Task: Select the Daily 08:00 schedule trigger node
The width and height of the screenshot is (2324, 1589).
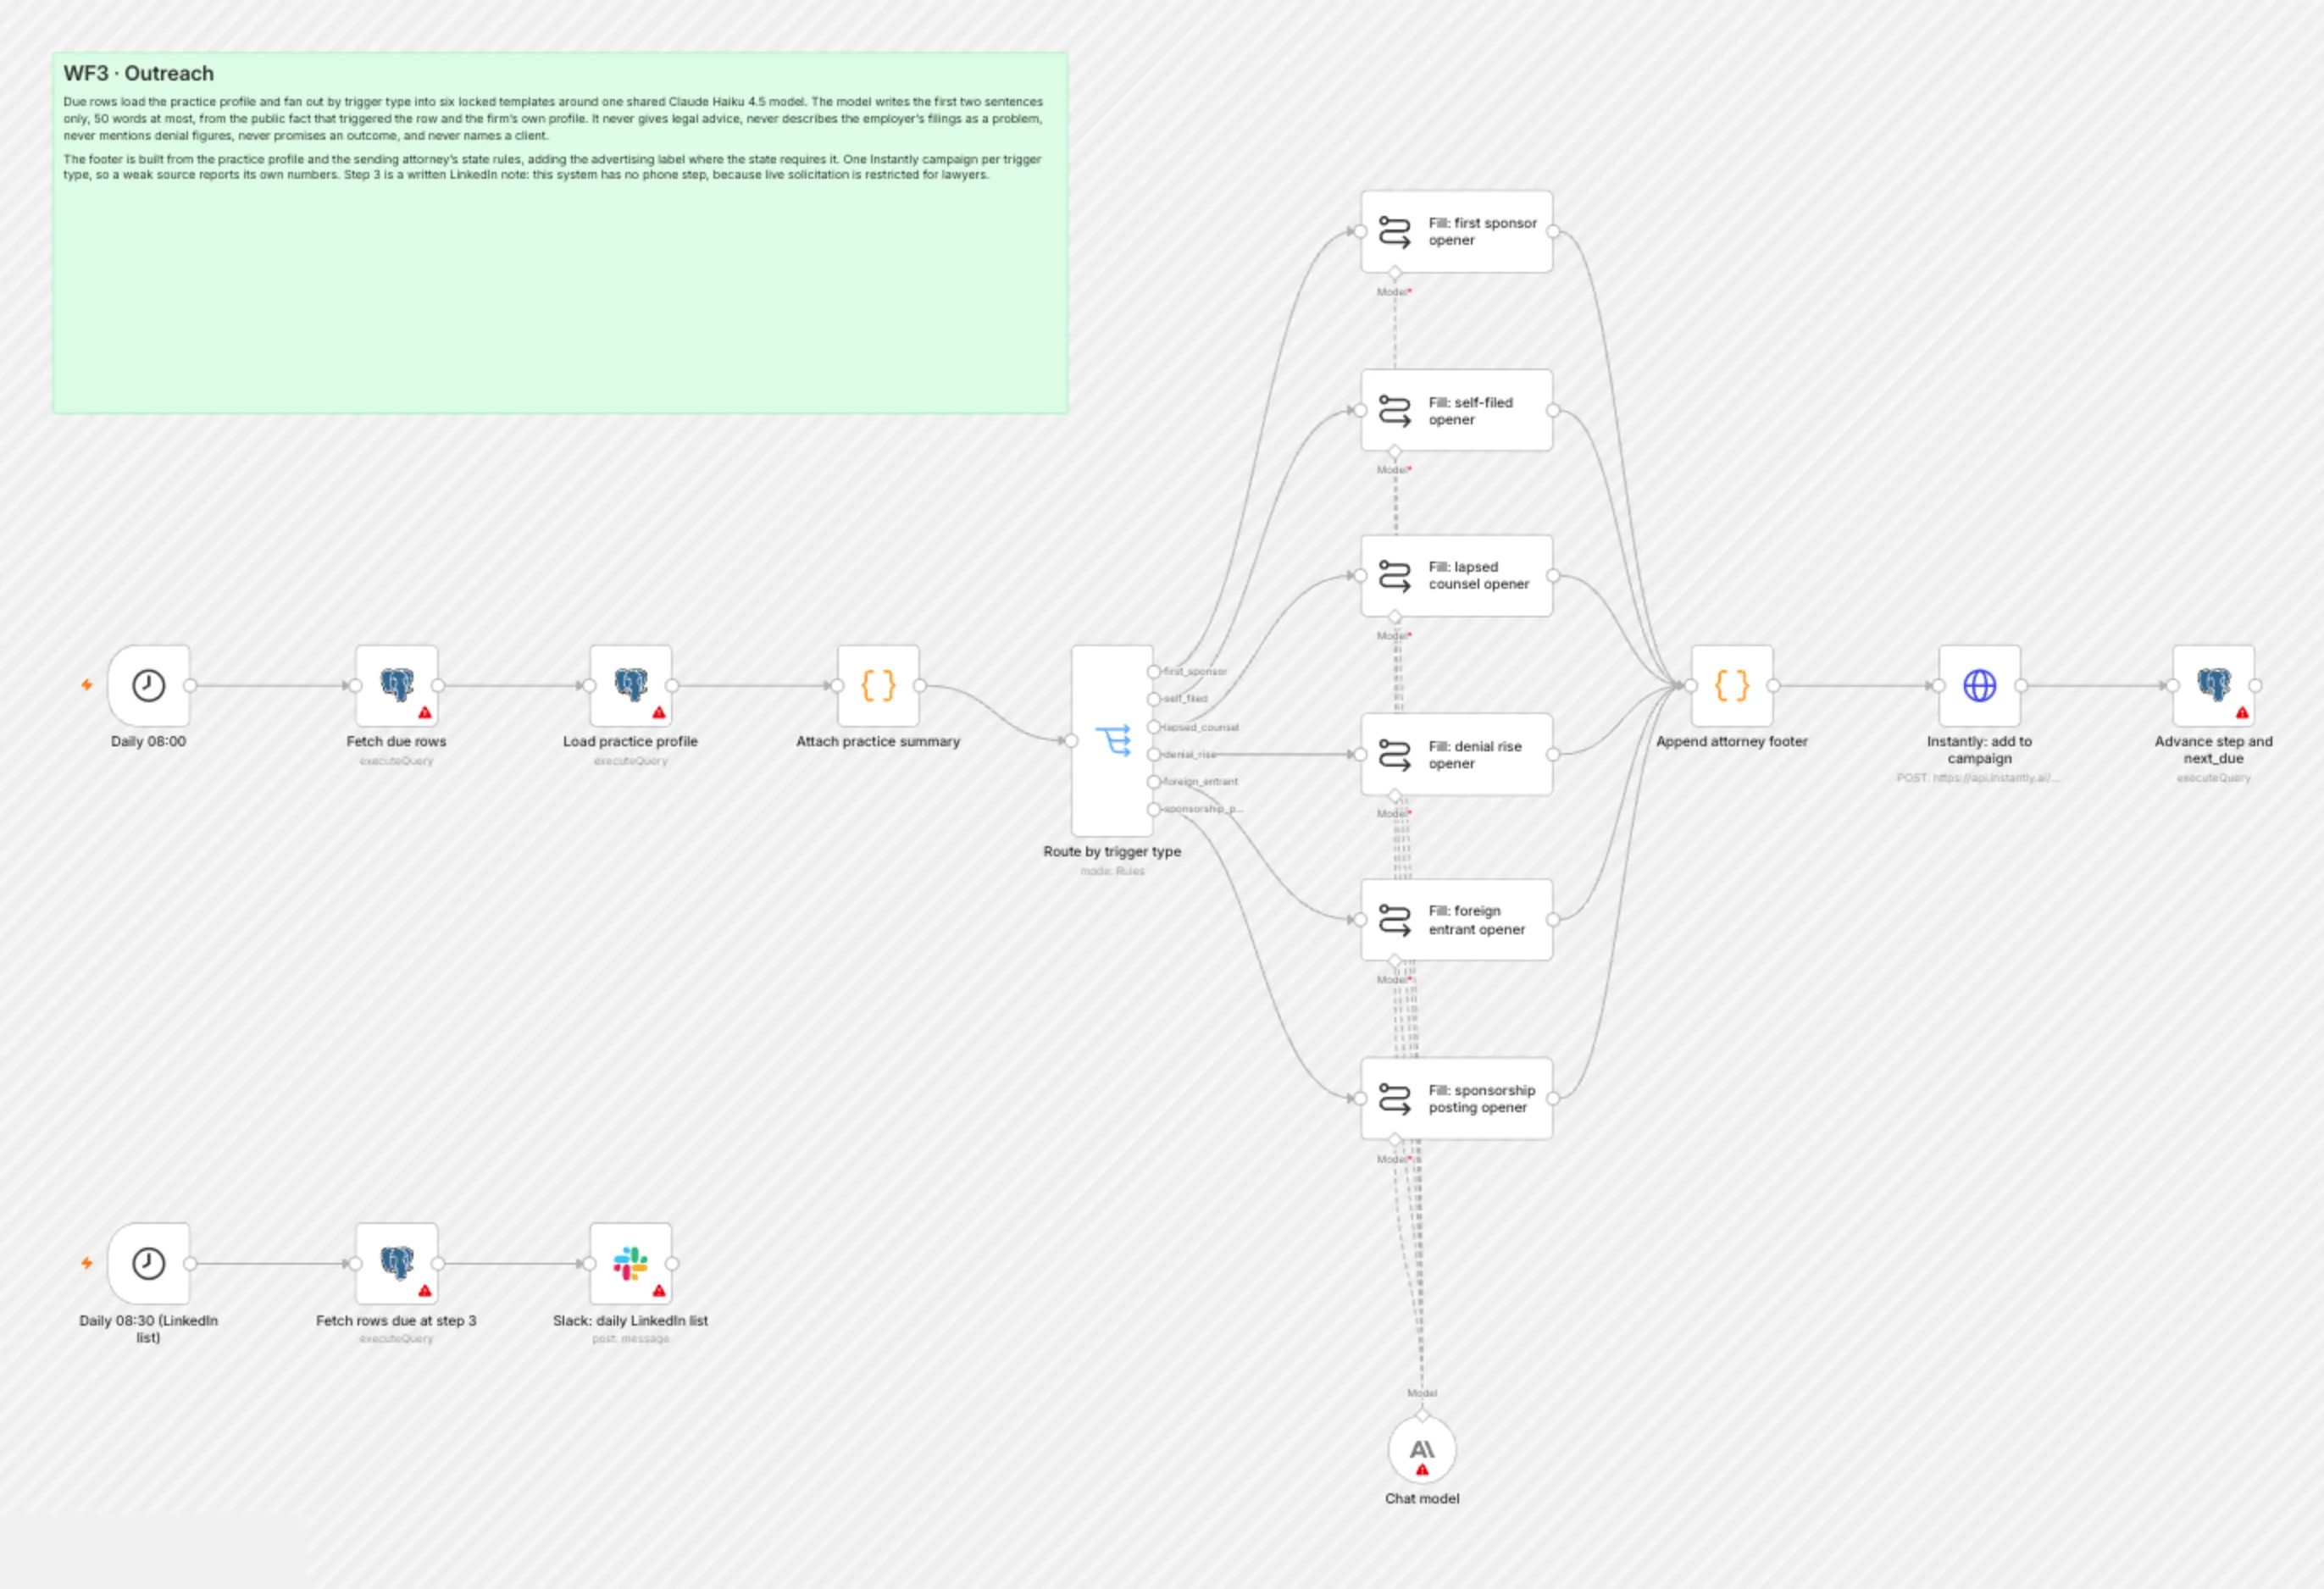Action: pos(148,685)
